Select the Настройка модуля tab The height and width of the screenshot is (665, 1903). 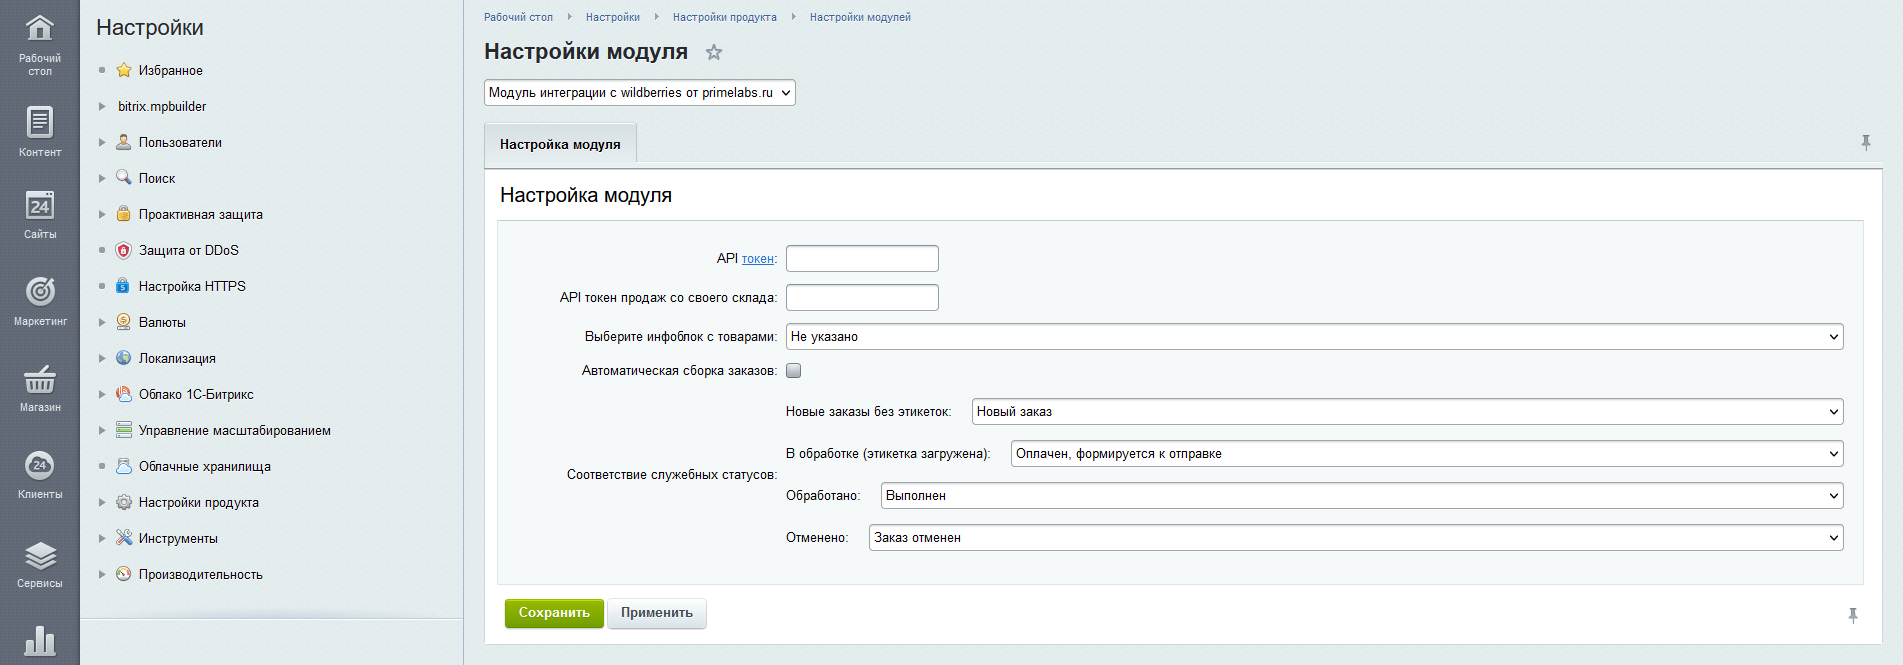(x=560, y=145)
